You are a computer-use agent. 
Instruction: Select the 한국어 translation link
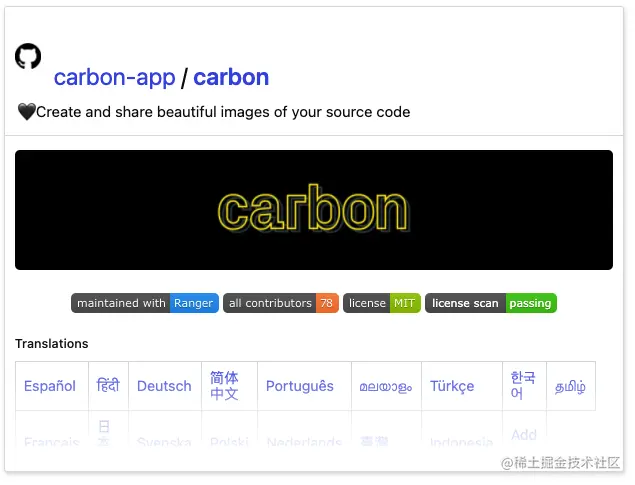coord(523,385)
